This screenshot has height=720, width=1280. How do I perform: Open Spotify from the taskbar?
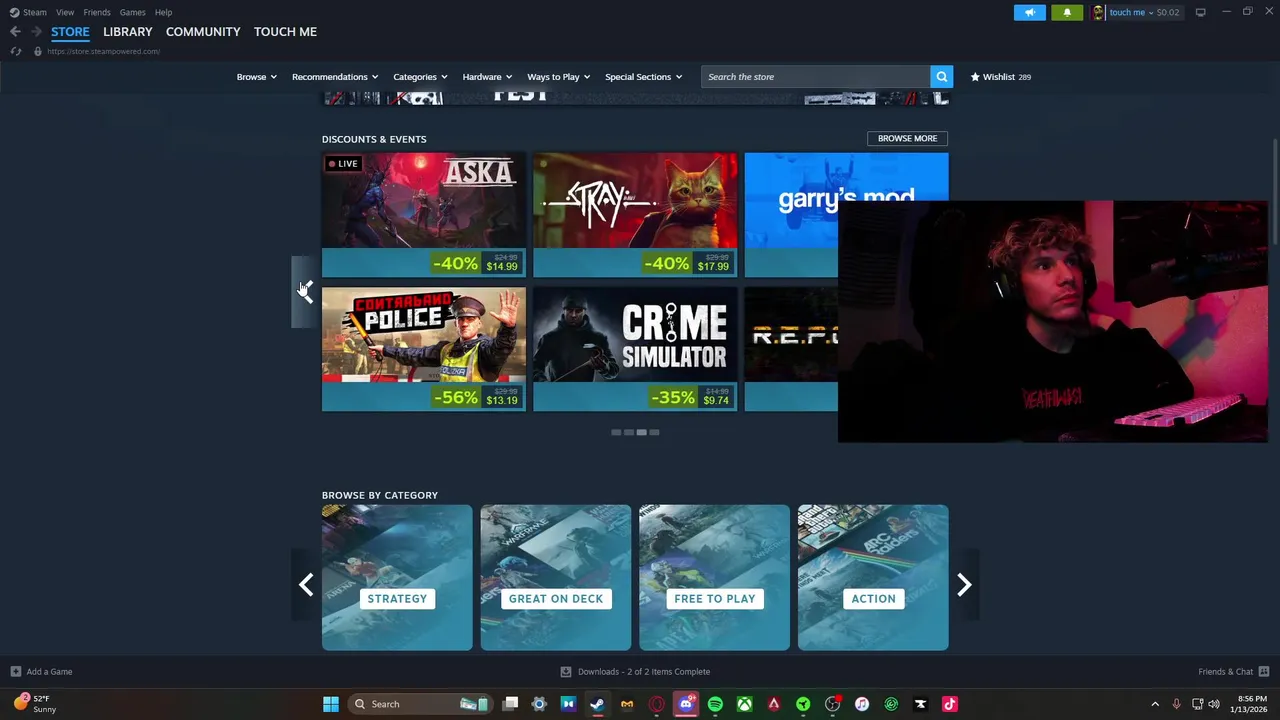715,704
